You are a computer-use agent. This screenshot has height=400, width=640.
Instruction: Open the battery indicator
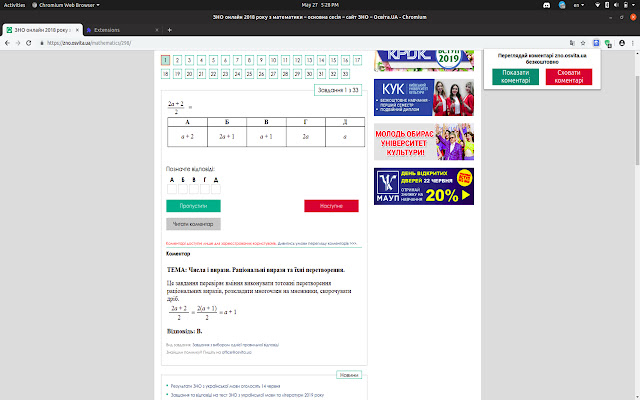[x=626, y=5]
